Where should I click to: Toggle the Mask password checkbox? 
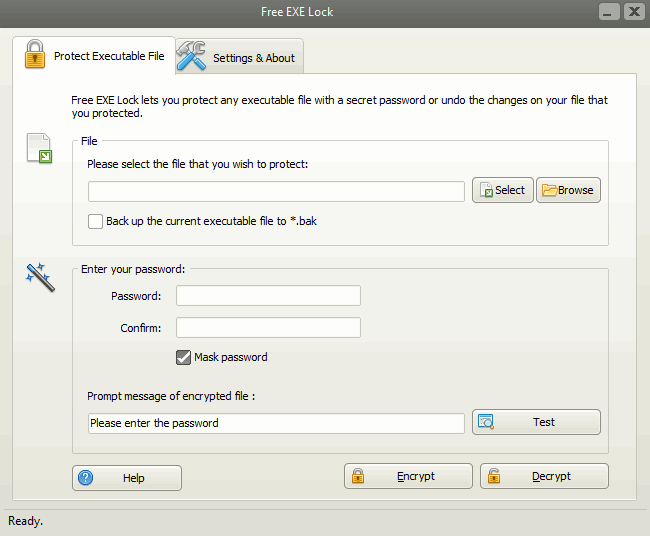tap(183, 357)
